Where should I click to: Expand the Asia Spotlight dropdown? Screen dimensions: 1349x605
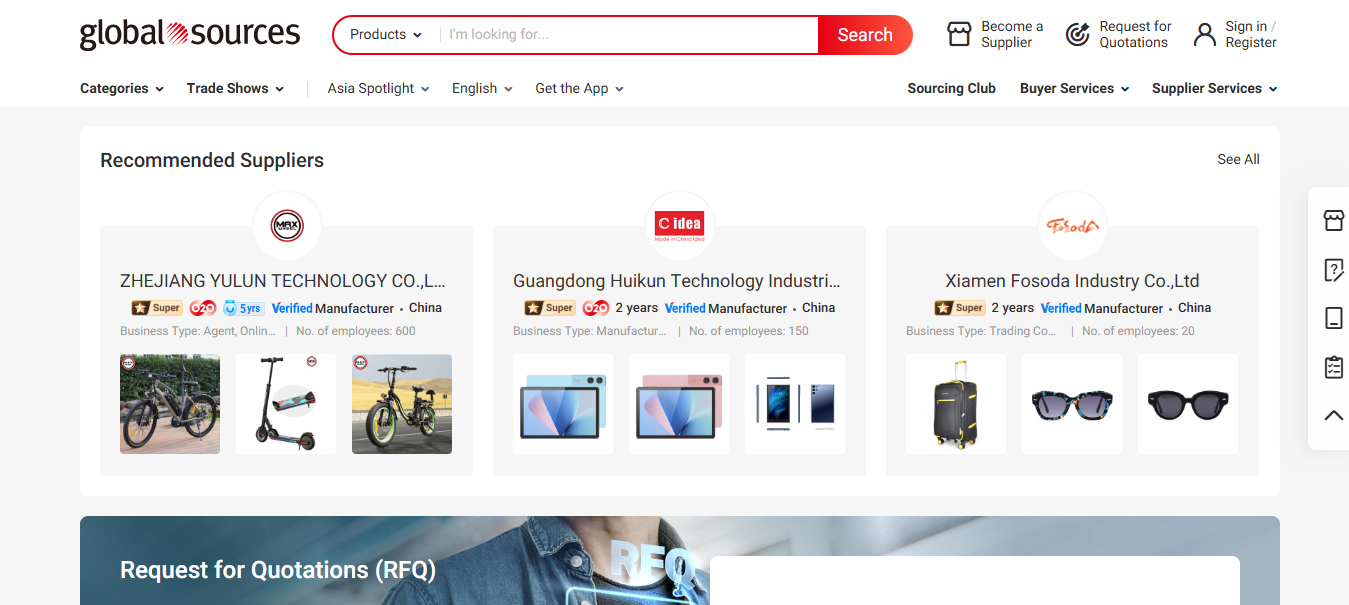379,88
